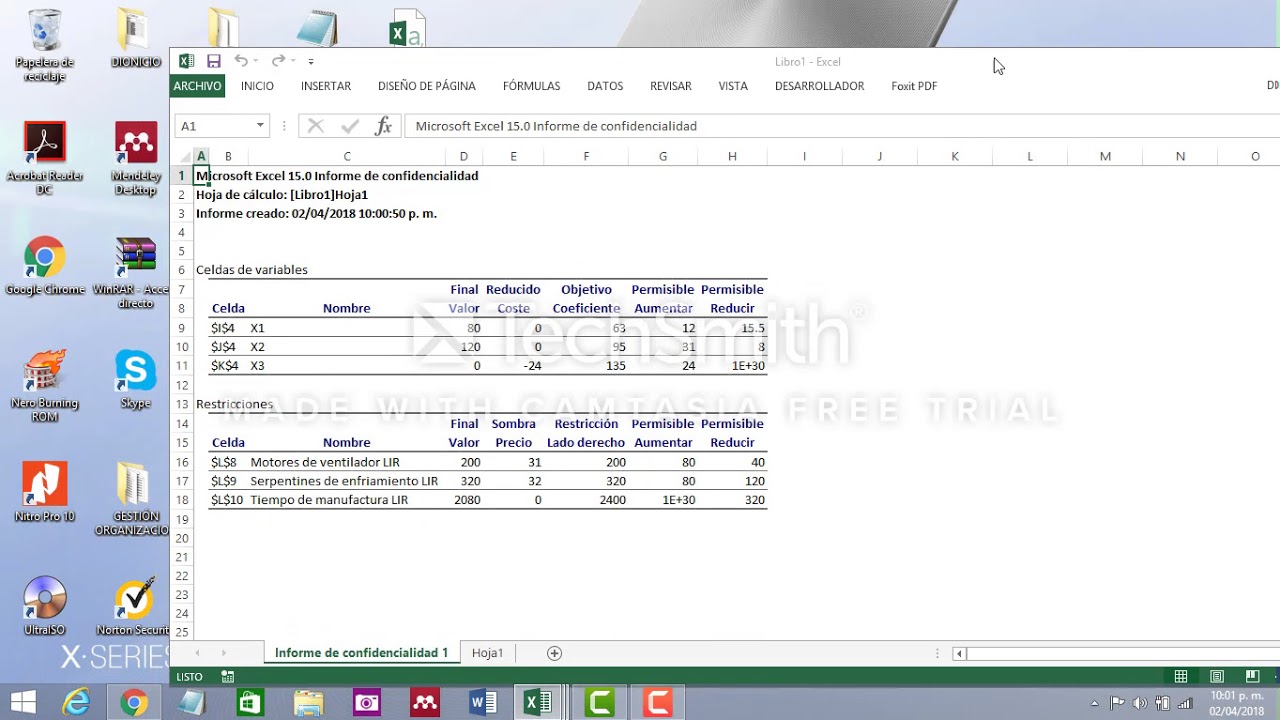Add a new sheet with plus icon
Image resolution: width=1280 pixels, height=720 pixels.
tap(554, 653)
